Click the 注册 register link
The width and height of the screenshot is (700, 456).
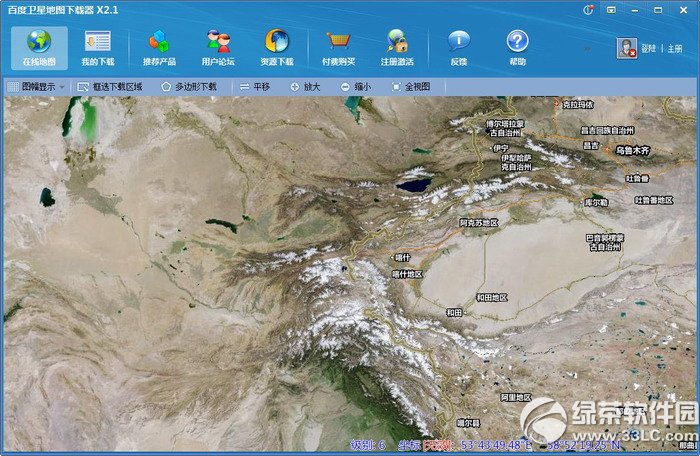pyautogui.click(x=675, y=48)
